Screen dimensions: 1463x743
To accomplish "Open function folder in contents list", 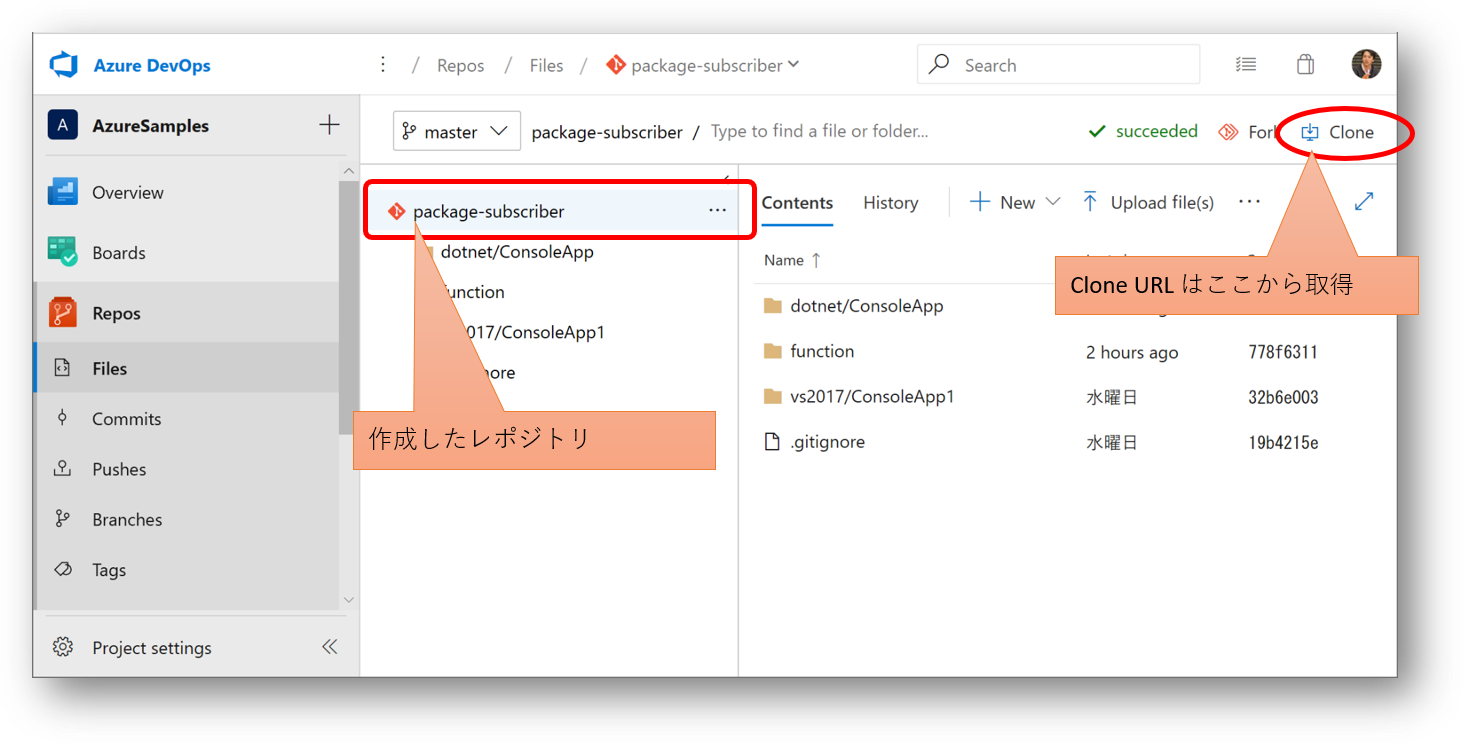I will (822, 351).
